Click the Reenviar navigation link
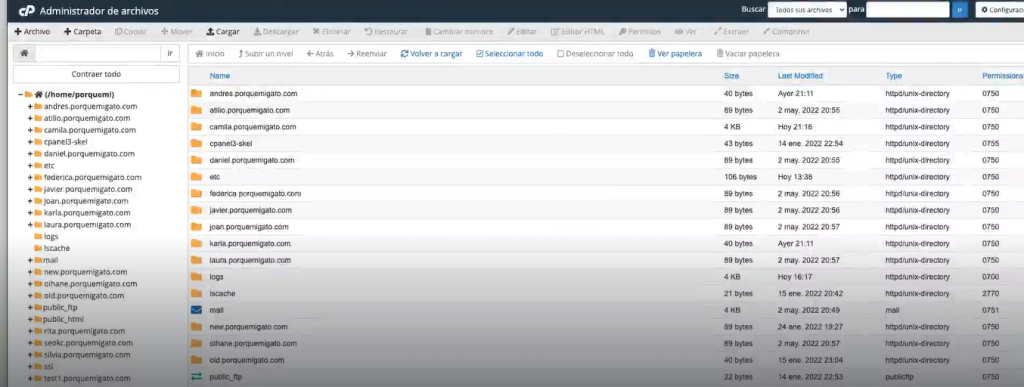1024x387 pixels. (367, 54)
